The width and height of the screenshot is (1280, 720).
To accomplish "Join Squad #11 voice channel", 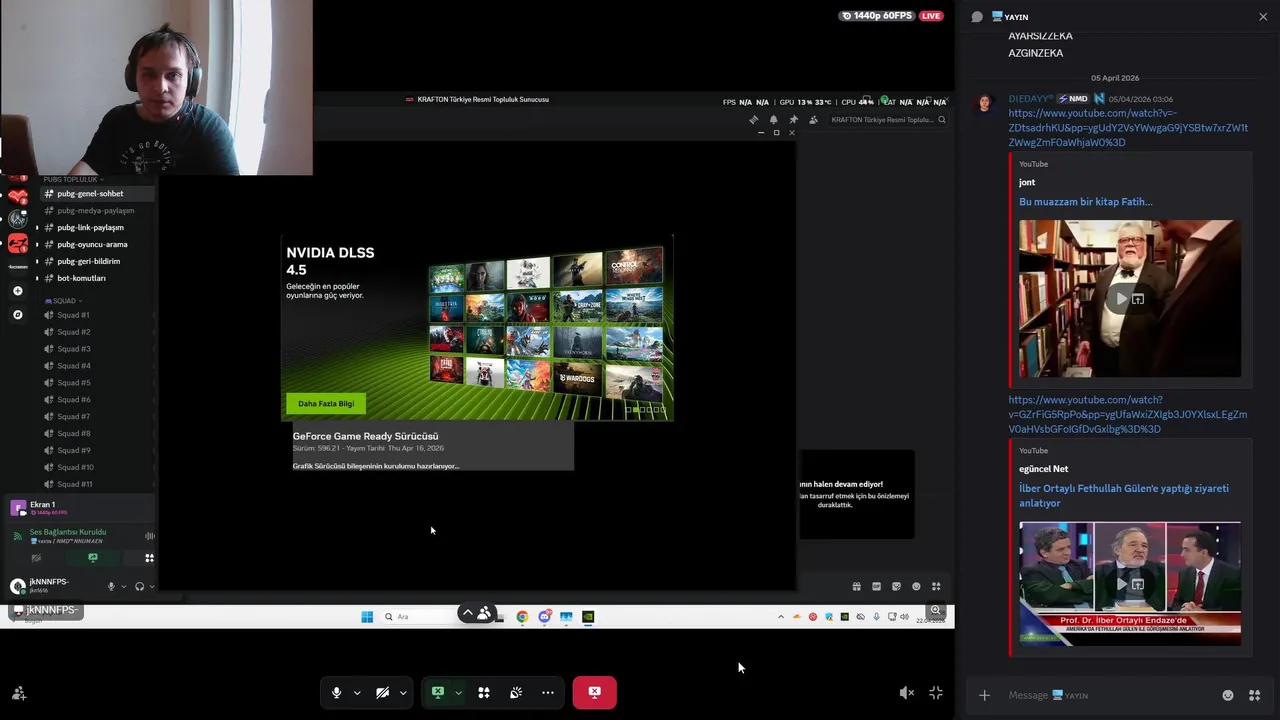I will coord(74,484).
